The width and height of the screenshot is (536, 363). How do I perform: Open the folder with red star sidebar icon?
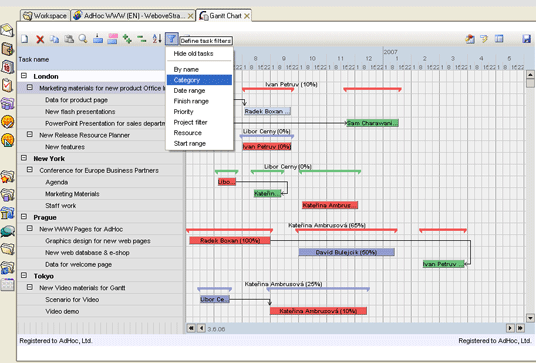pos(8,177)
